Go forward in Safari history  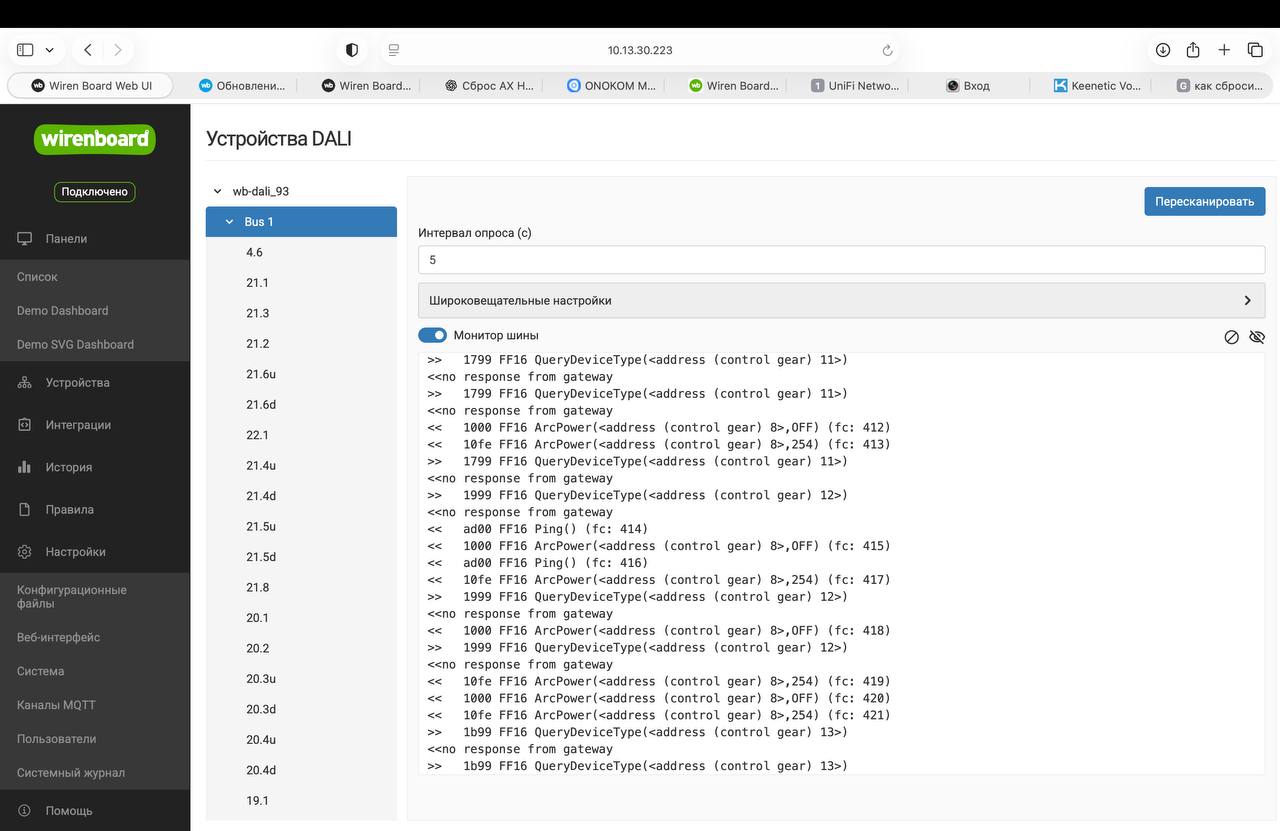tap(118, 50)
